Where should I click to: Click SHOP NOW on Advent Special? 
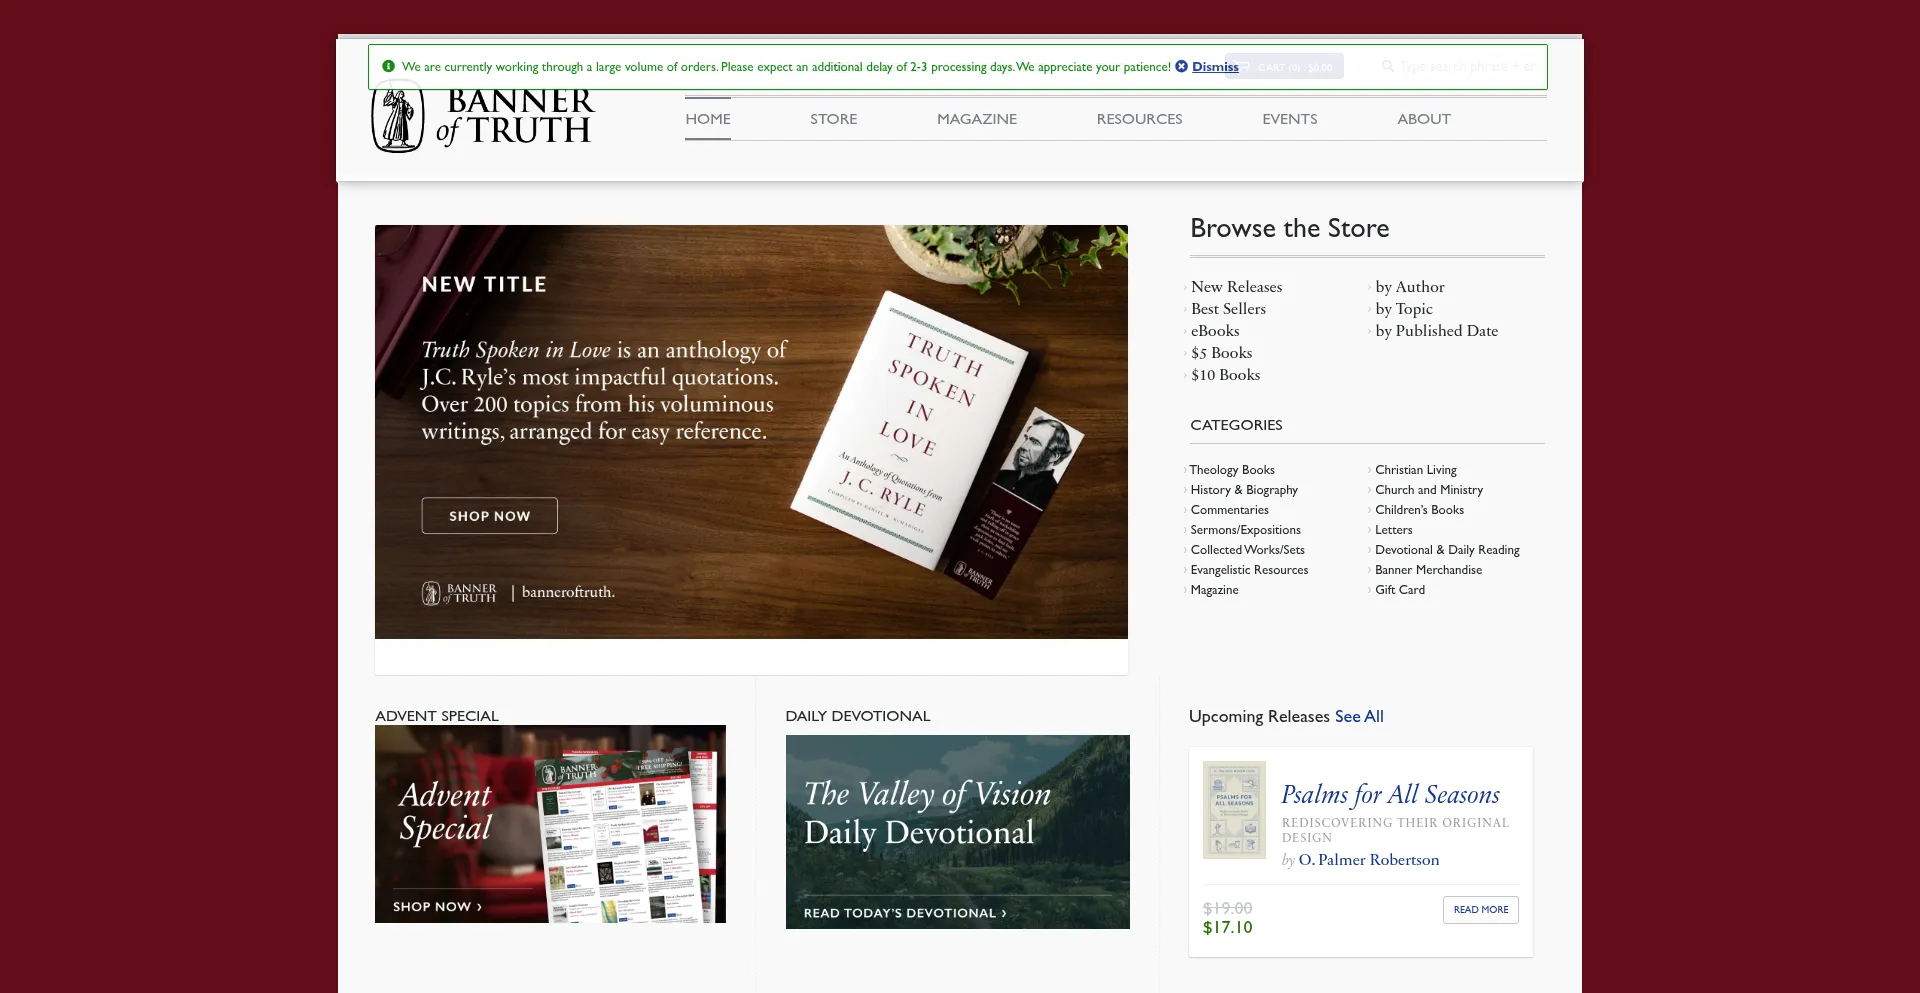(x=437, y=907)
